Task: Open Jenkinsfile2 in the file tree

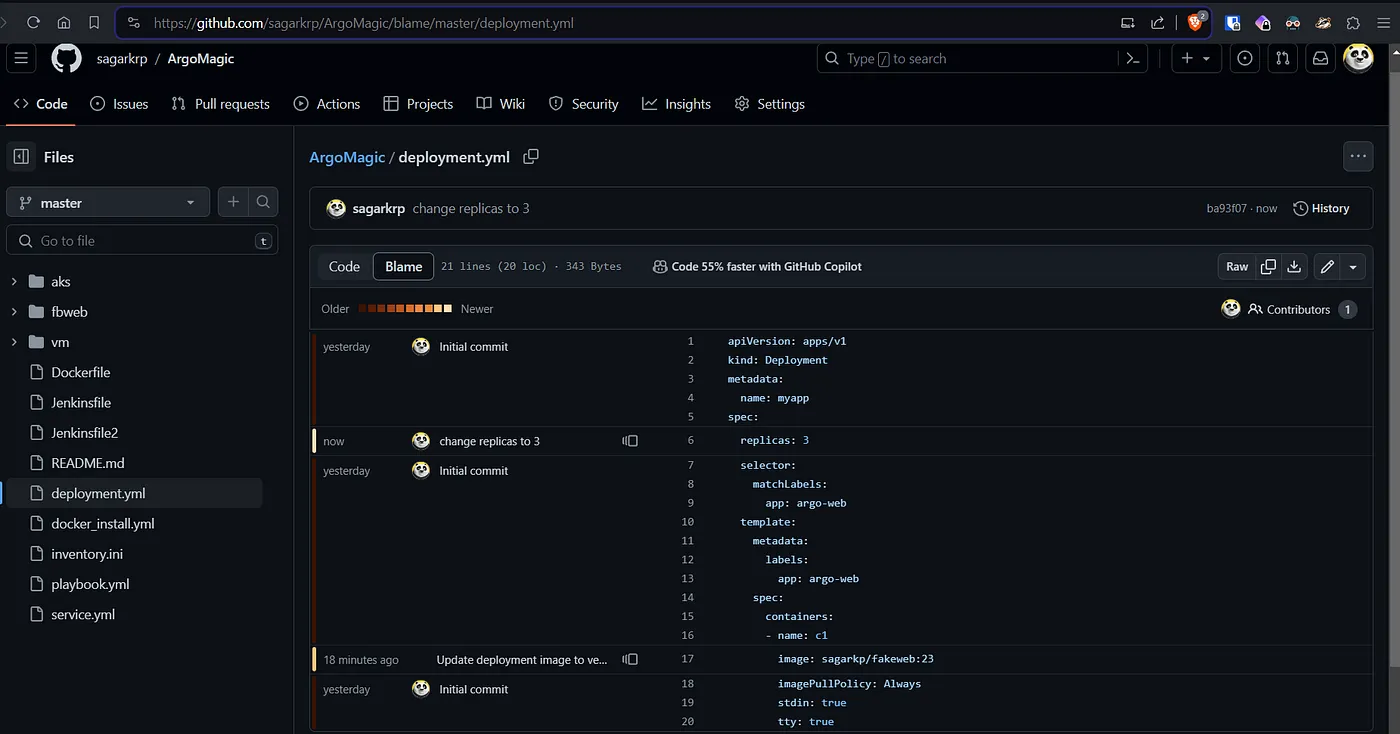Action: point(85,433)
